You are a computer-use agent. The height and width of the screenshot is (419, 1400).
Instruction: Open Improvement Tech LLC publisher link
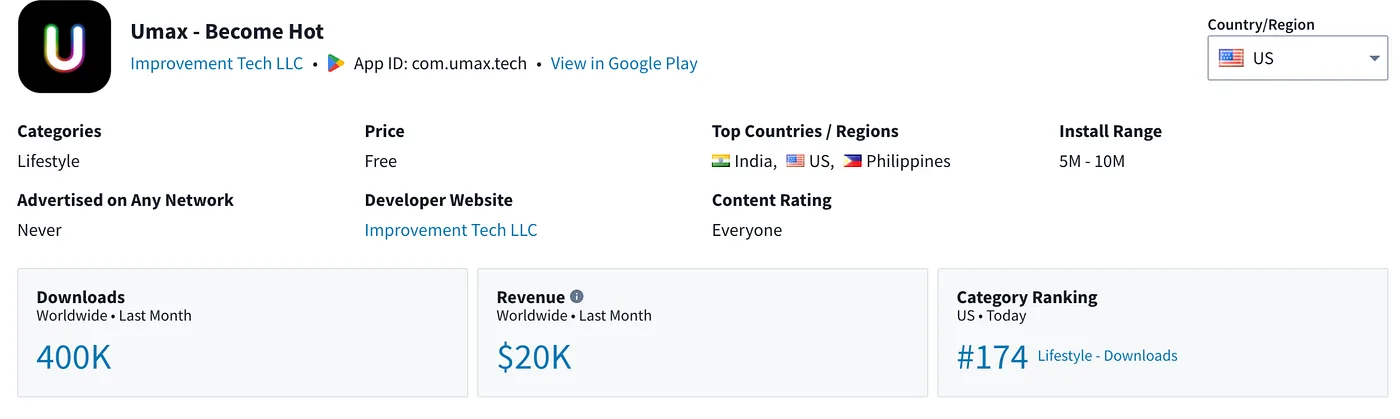click(x=217, y=63)
